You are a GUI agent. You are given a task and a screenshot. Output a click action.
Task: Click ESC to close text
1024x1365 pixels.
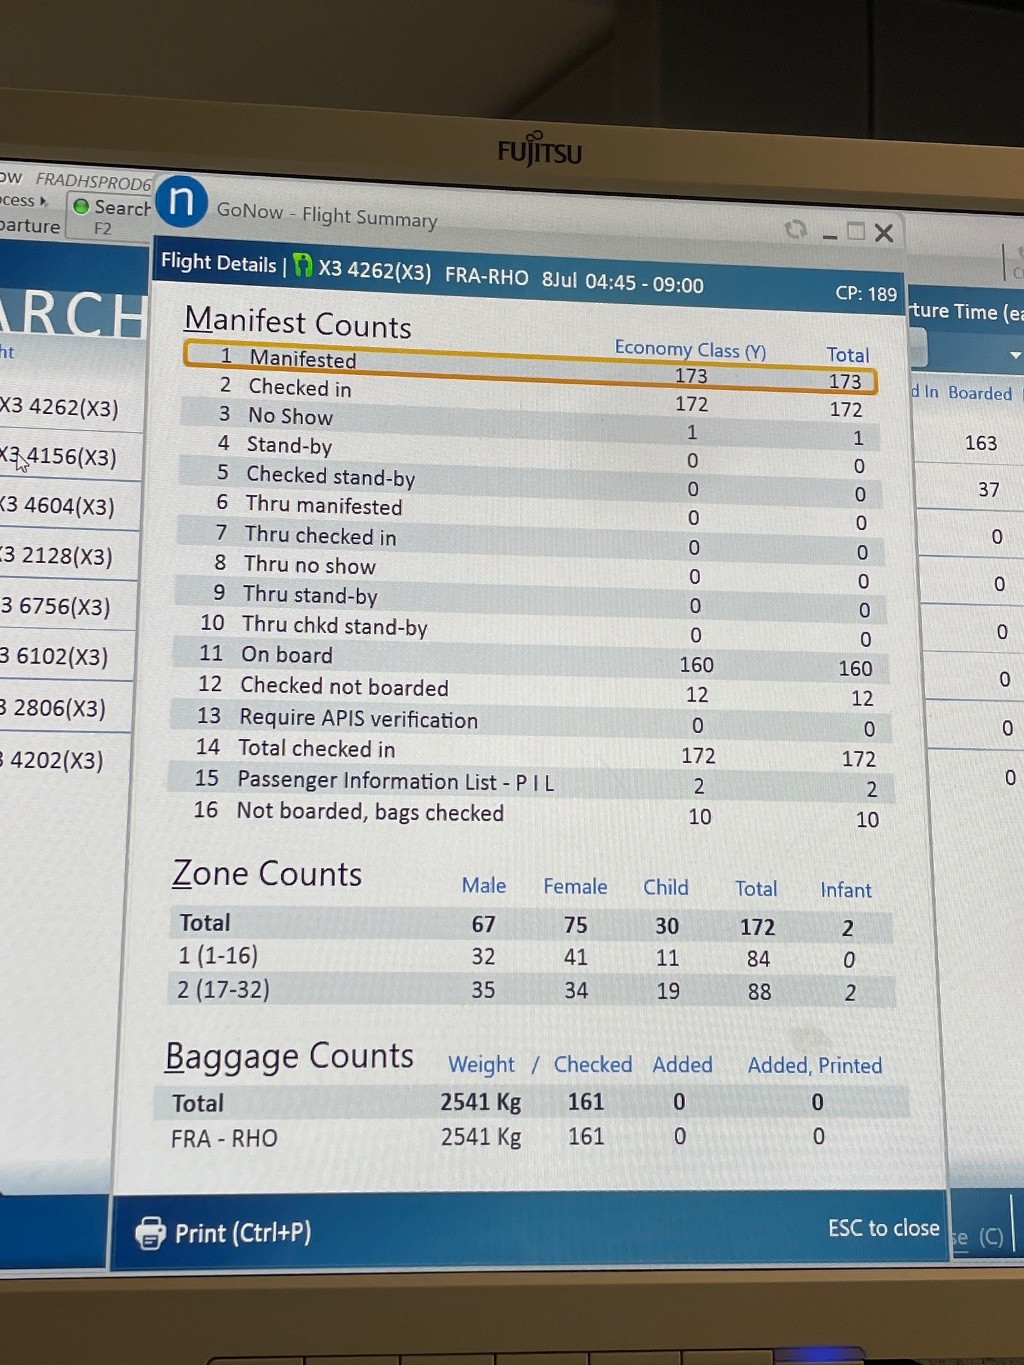click(x=883, y=1228)
